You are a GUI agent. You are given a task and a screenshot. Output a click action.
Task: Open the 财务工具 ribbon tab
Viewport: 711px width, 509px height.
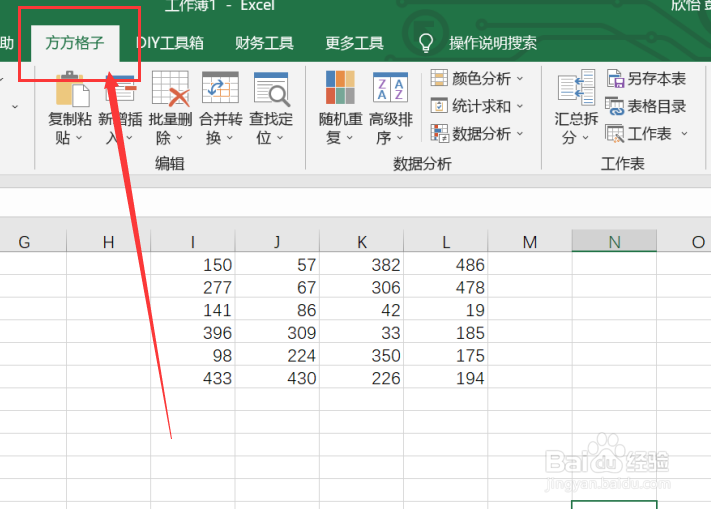(264, 43)
